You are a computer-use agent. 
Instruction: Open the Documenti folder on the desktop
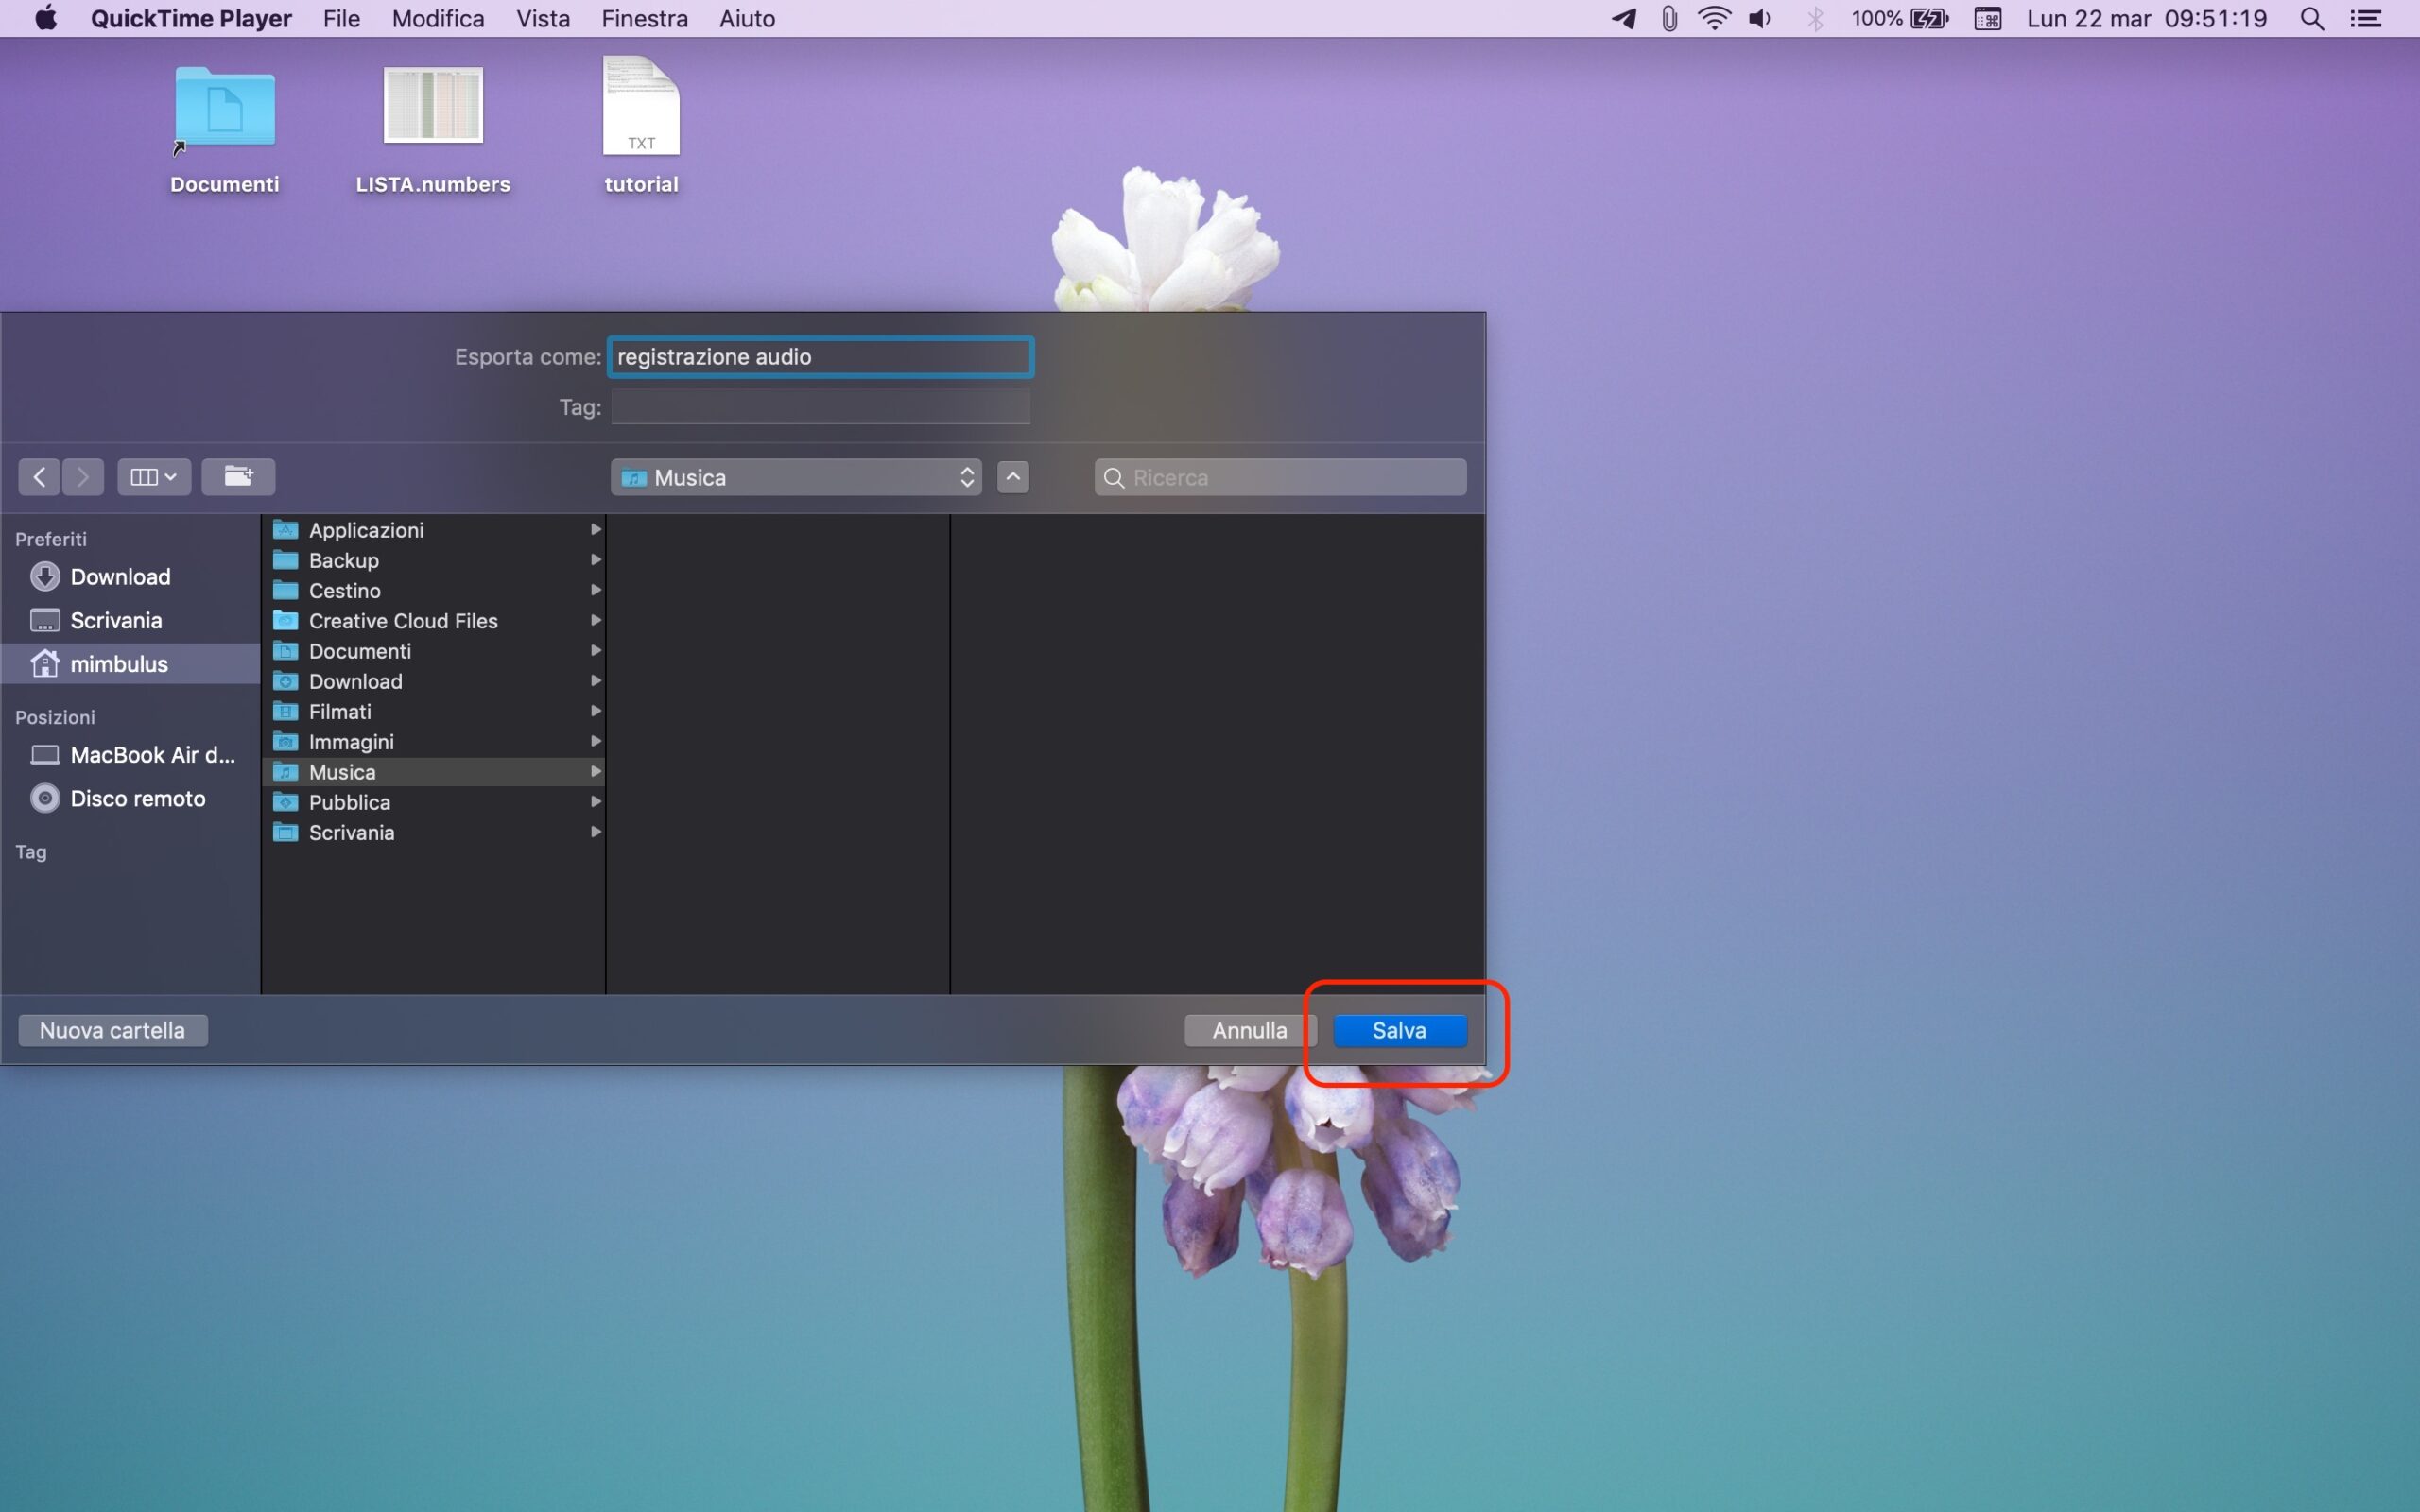tap(224, 109)
